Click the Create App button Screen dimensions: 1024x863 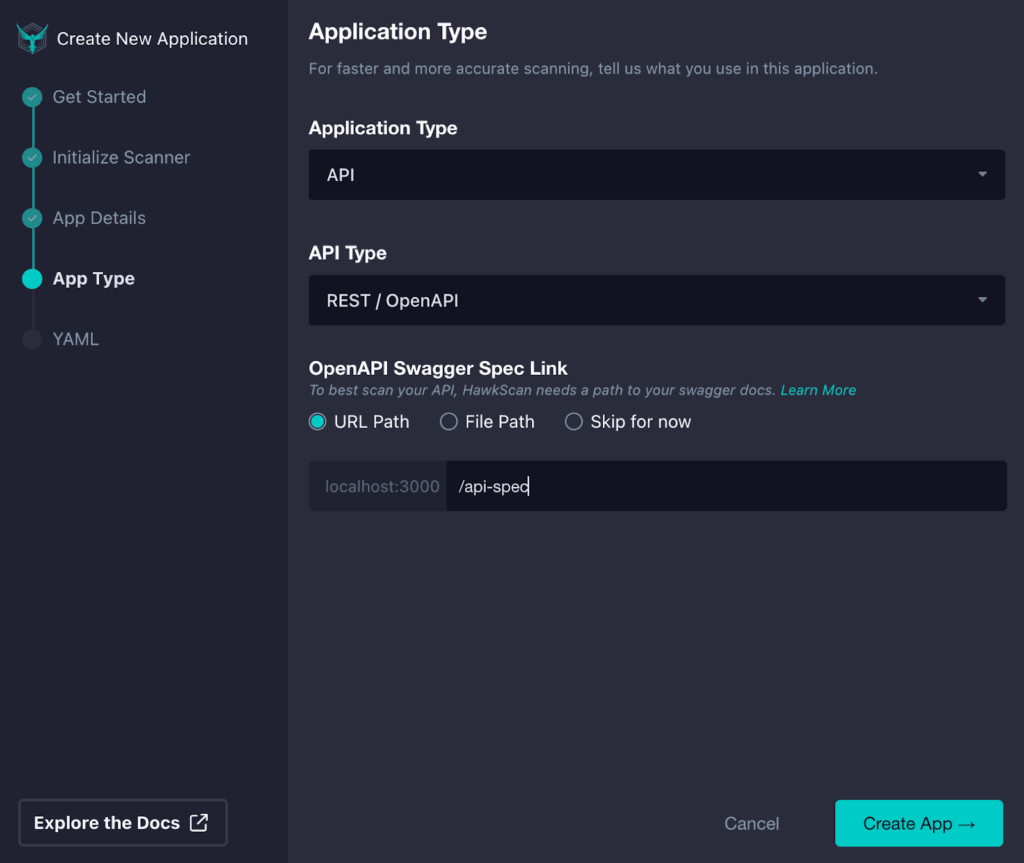coord(918,823)
